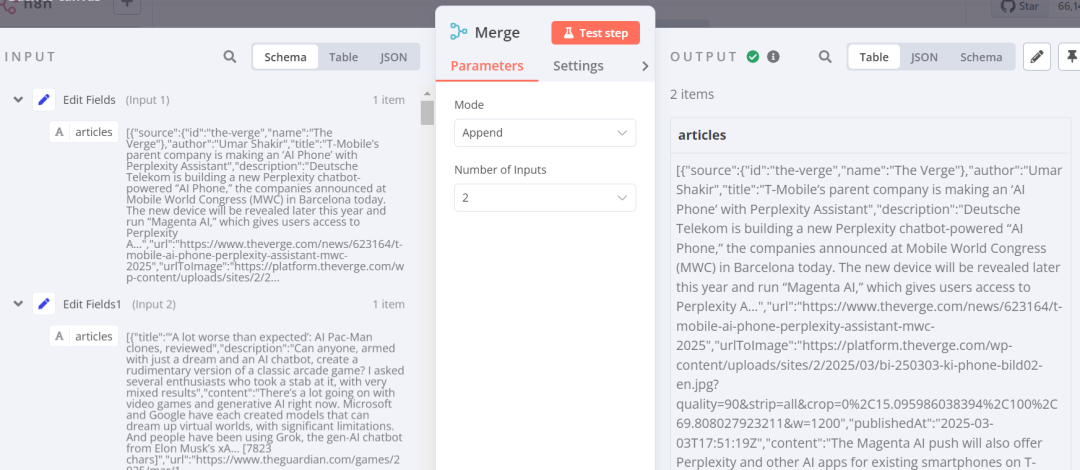Click the search icon in INPUT panel

pyautogui.click(x=230, y=57)
